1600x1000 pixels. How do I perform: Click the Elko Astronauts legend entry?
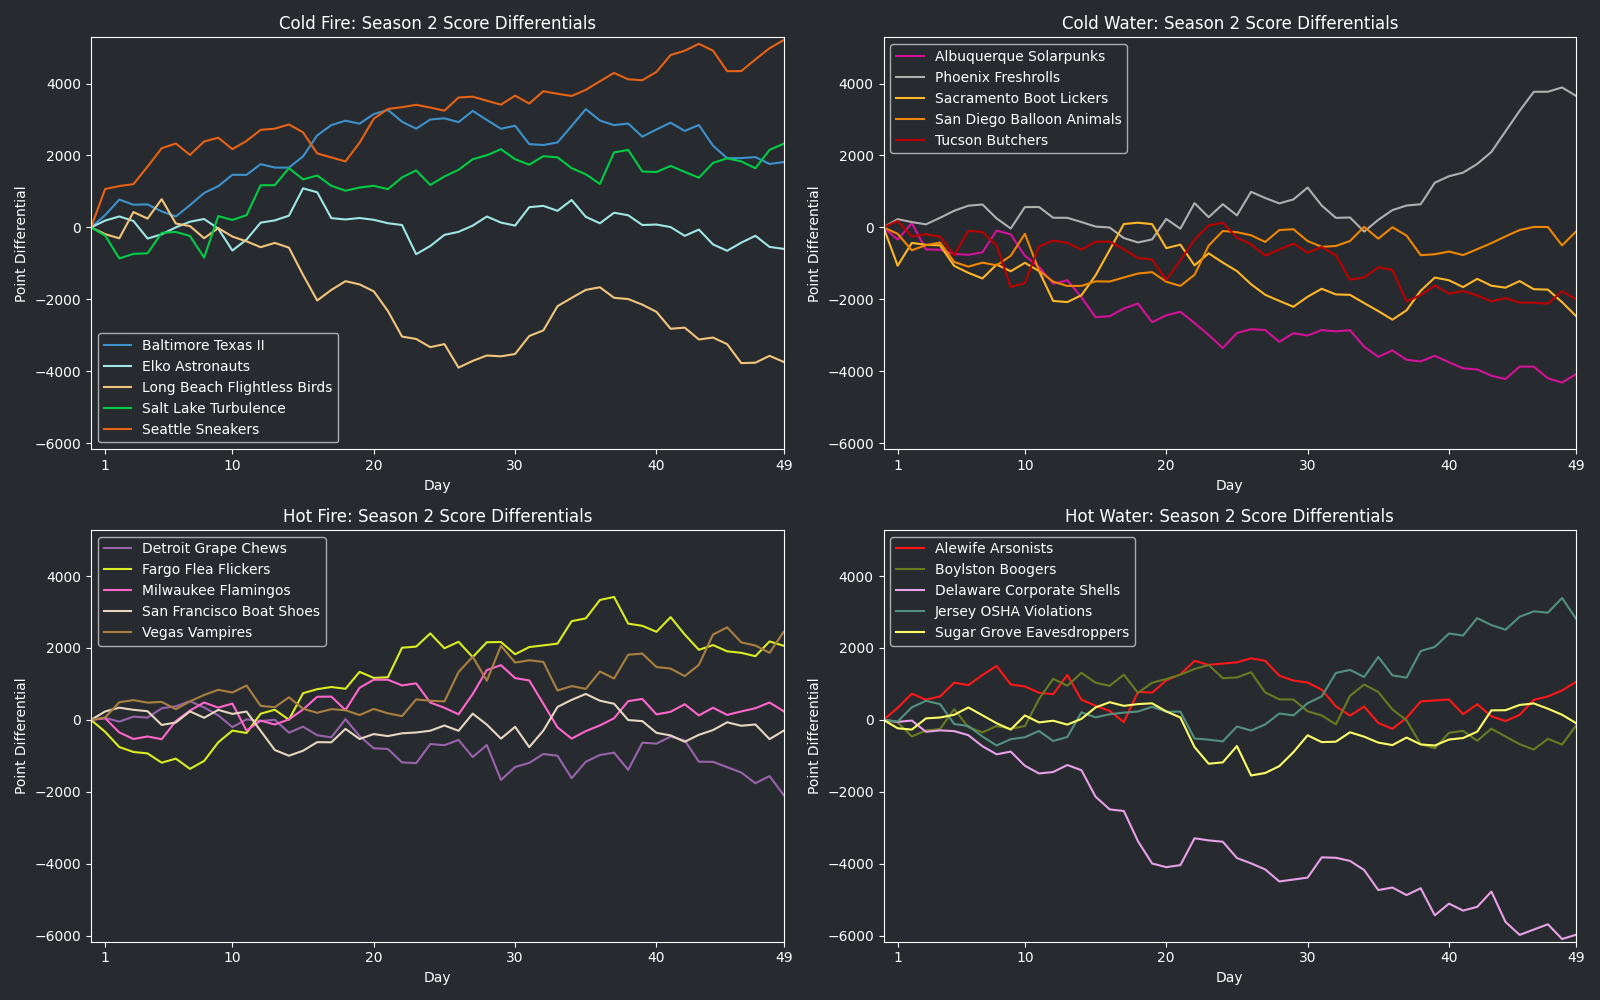195,366
